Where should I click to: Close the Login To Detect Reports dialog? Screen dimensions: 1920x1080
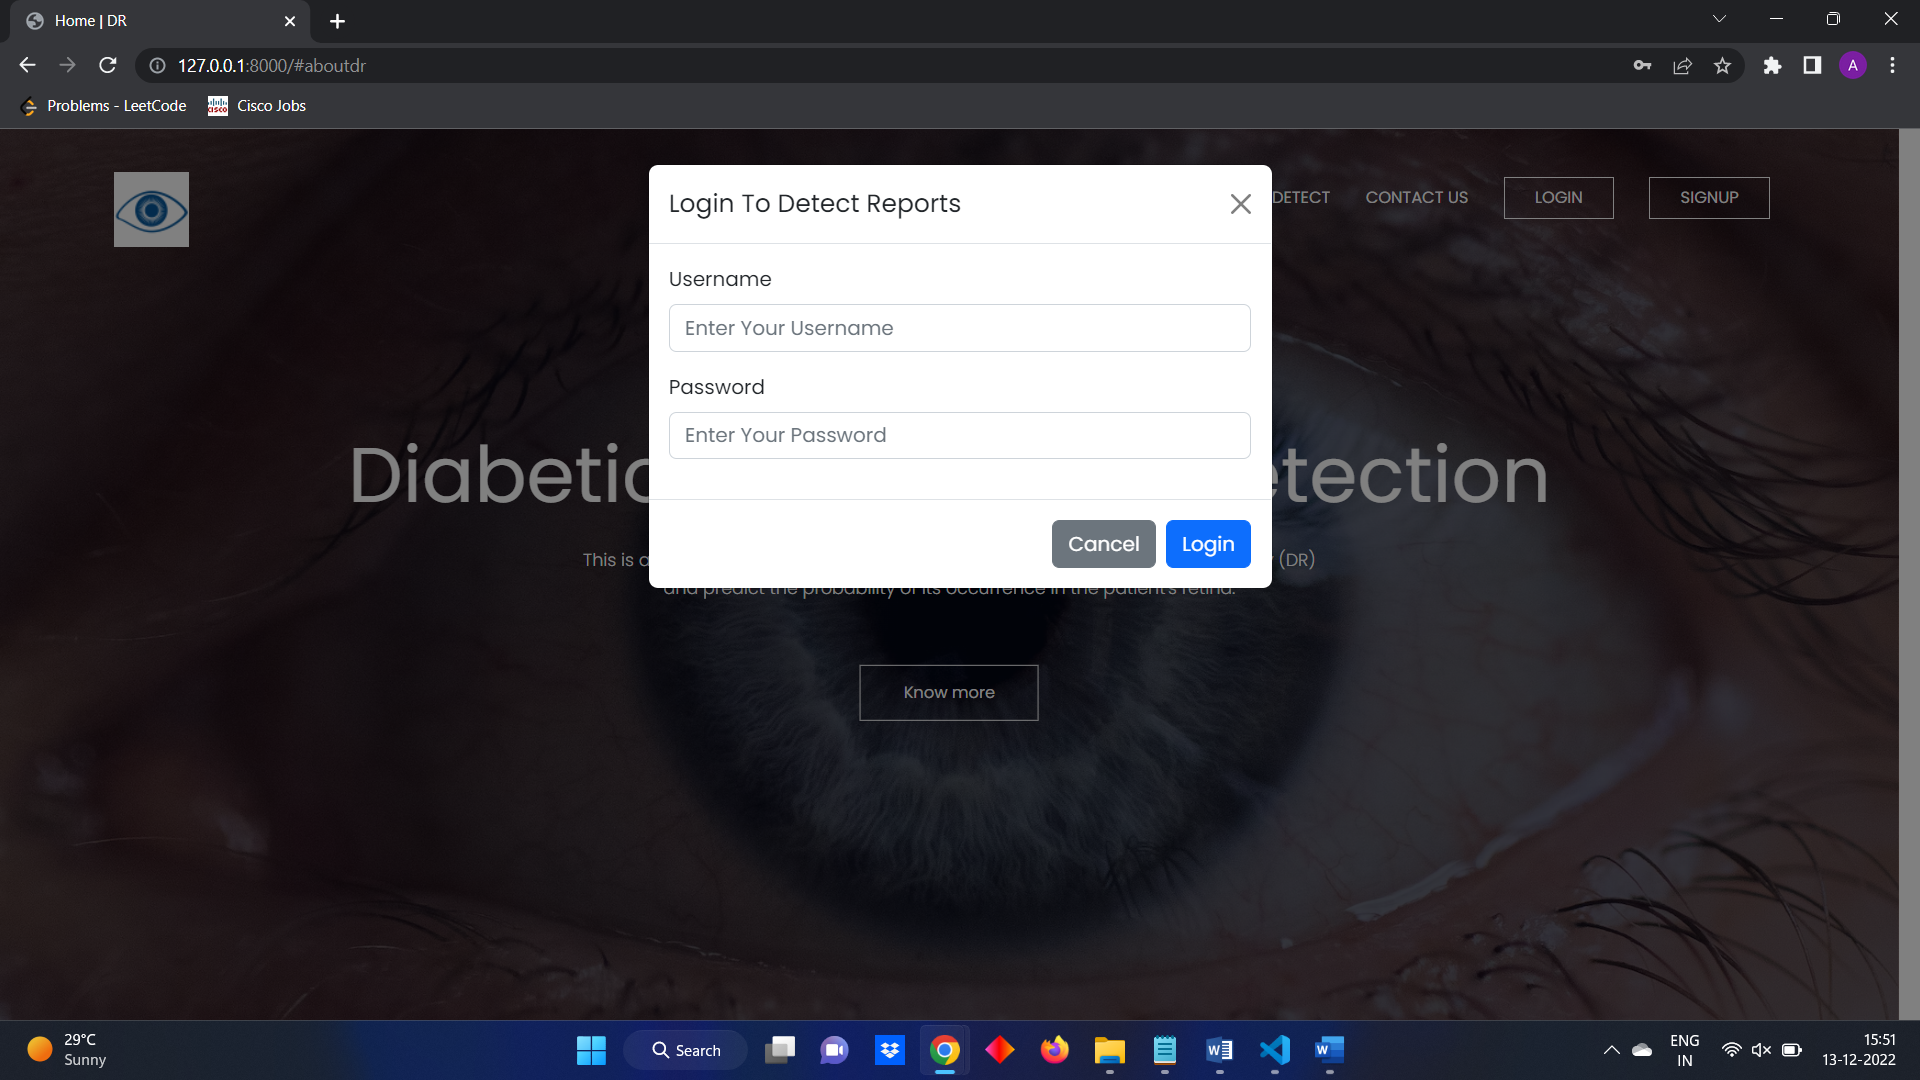(x=1240, y=203)
